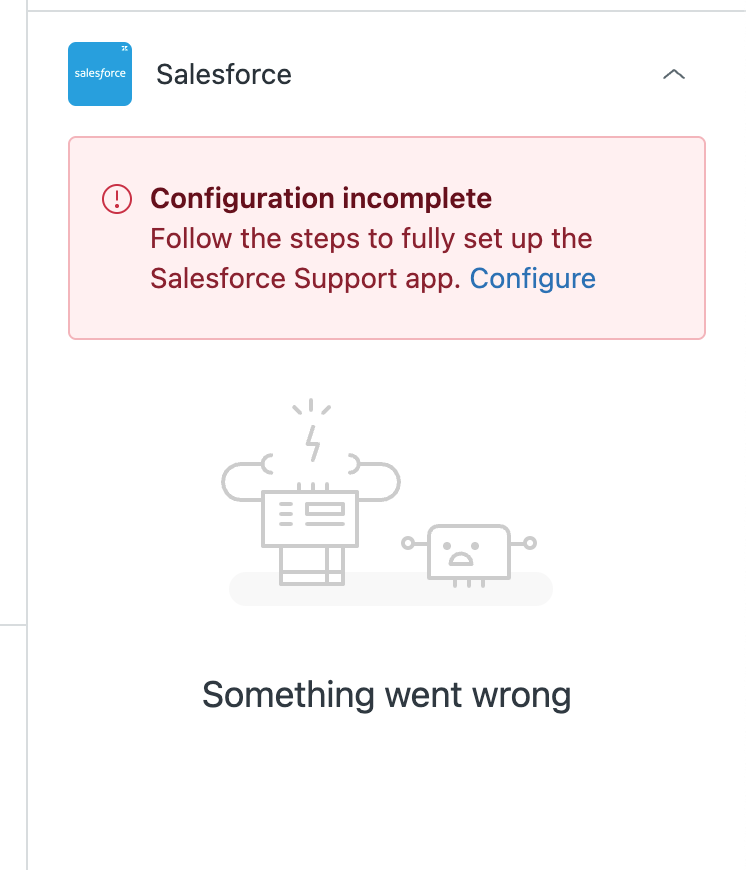Click the small sad robot face
Screen dimensions: 746x870
coord(461,553)
